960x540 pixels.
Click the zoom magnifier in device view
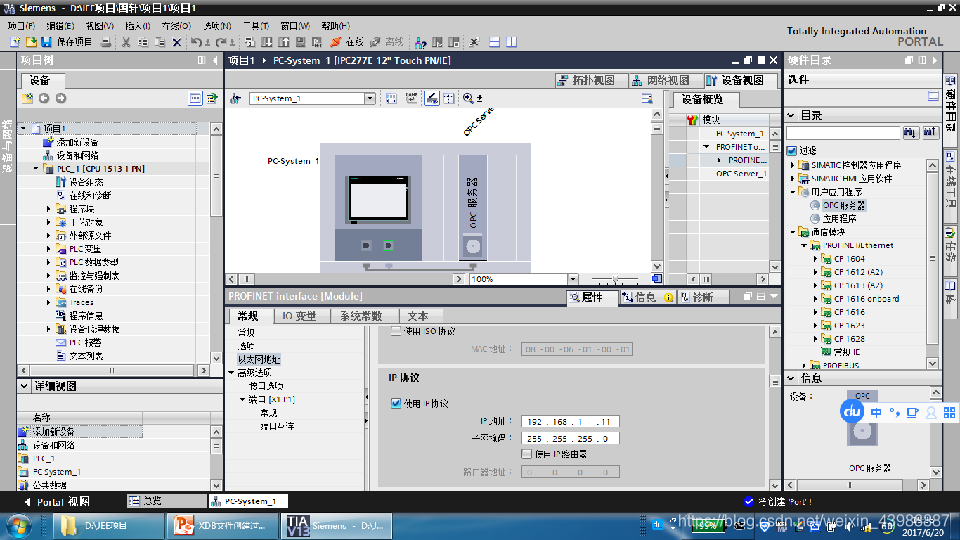(x=468, y=98)
